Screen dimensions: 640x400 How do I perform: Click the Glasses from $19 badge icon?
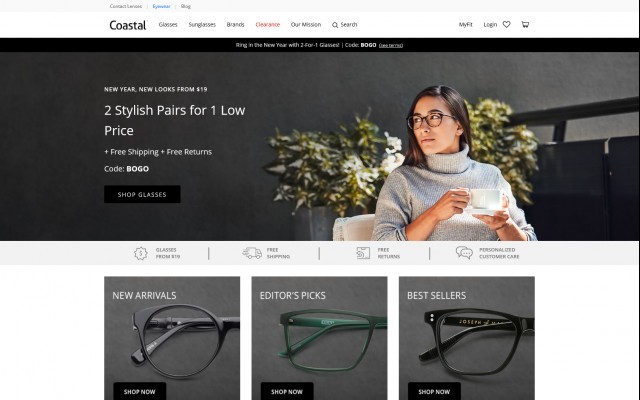(140, 253)
